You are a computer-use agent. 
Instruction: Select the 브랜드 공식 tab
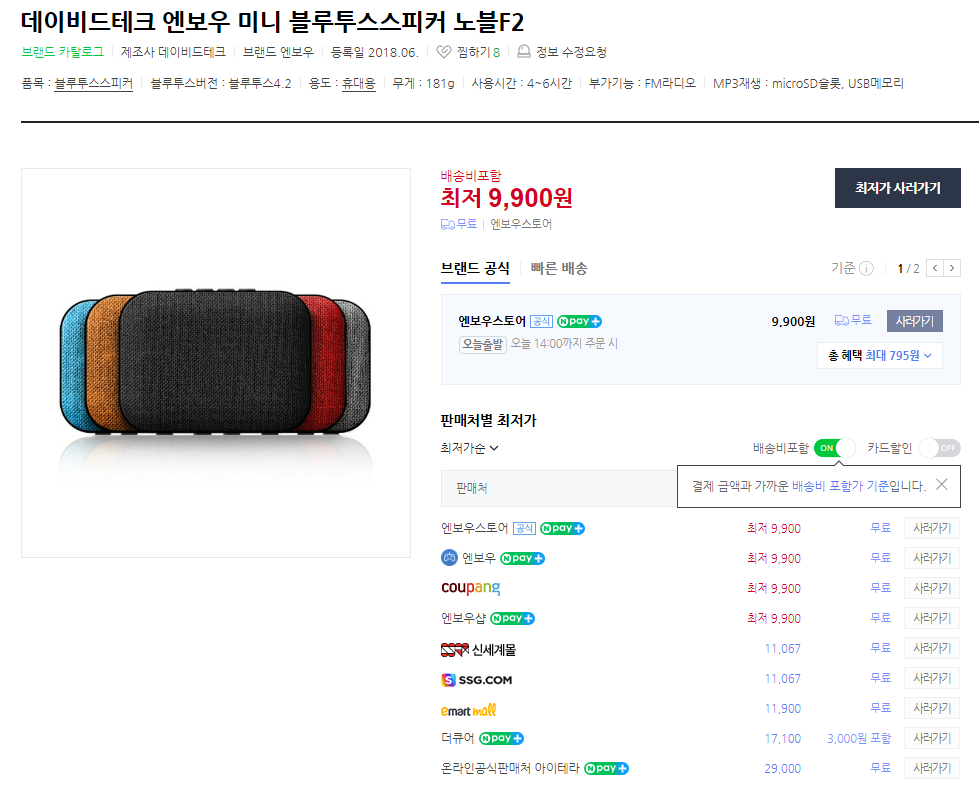tap(475, 268)
